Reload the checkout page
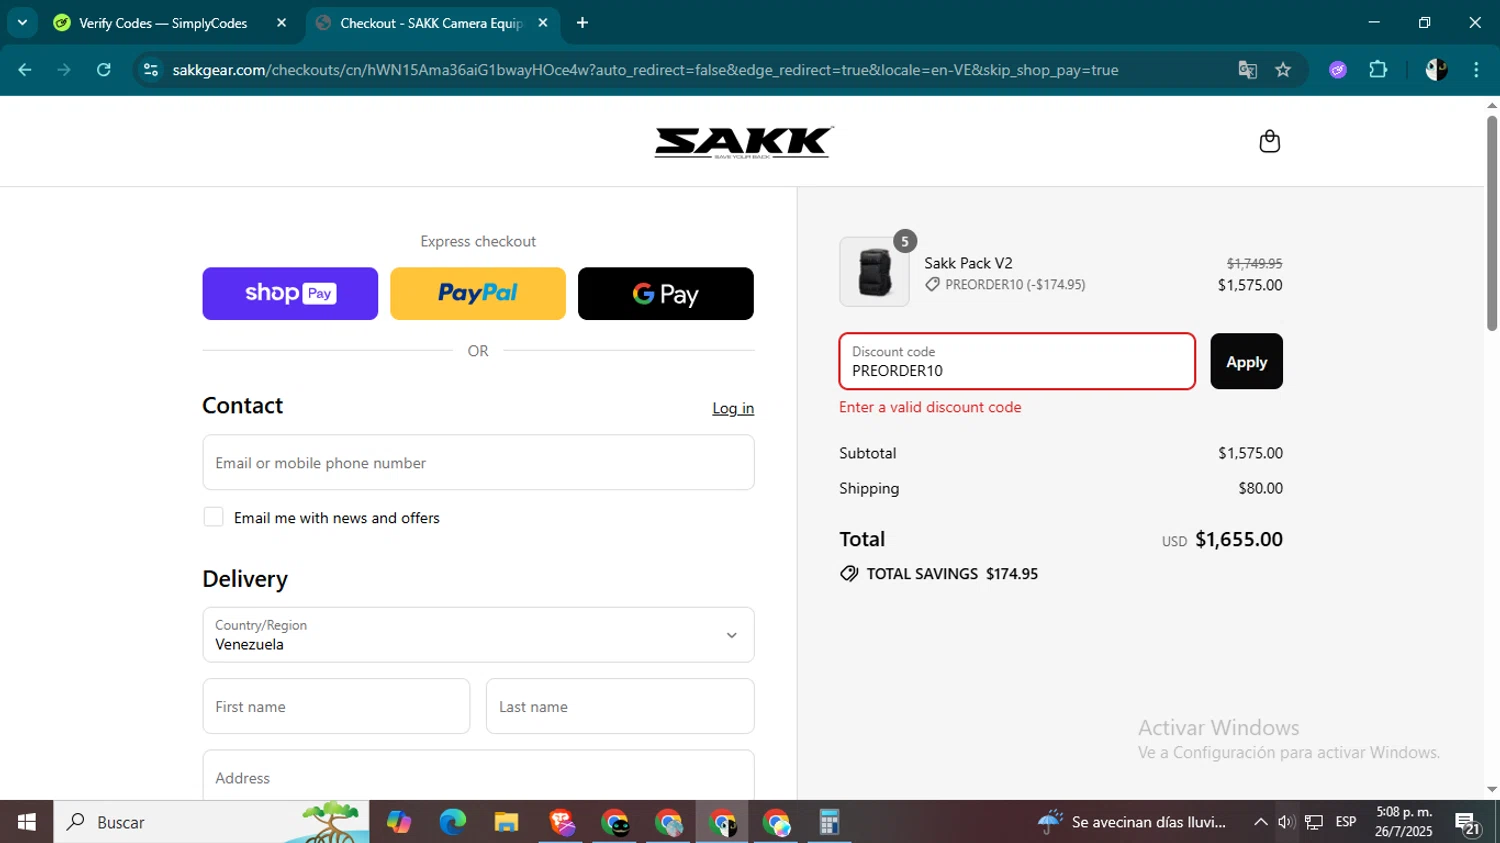 pos(103,70)
